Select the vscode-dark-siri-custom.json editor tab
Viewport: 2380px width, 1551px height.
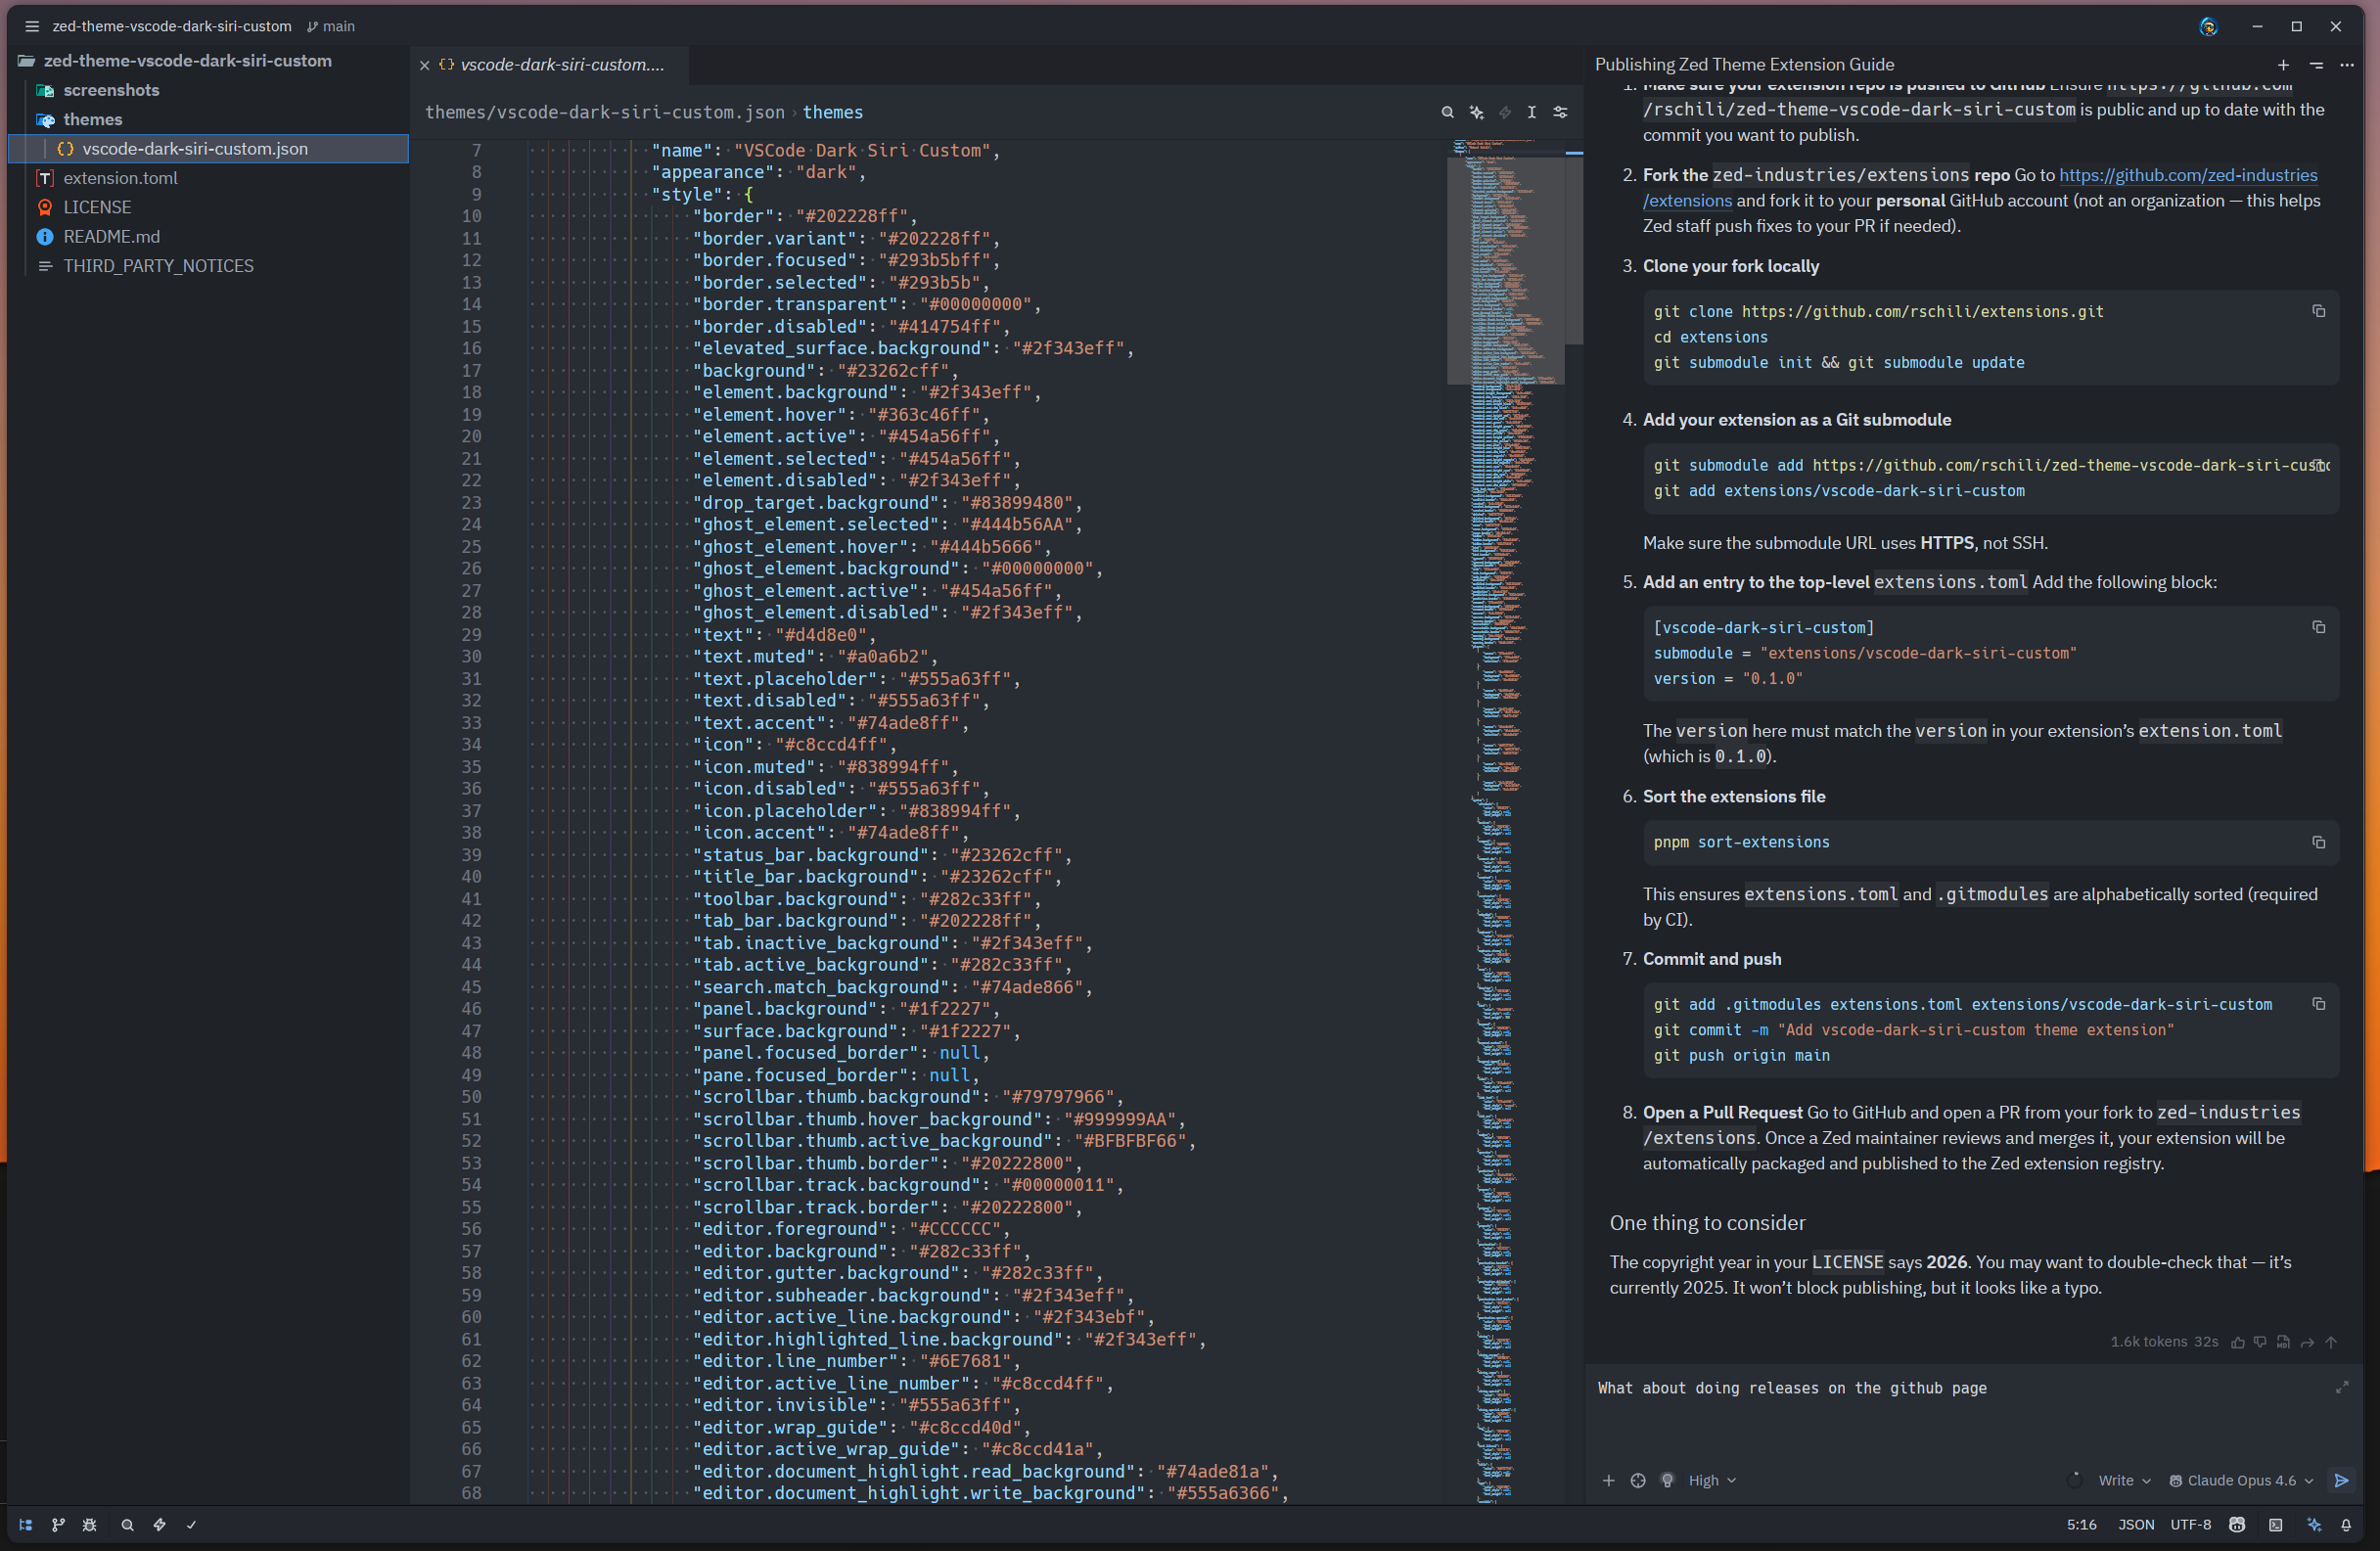pyautogui.click(x=550, y=65)
